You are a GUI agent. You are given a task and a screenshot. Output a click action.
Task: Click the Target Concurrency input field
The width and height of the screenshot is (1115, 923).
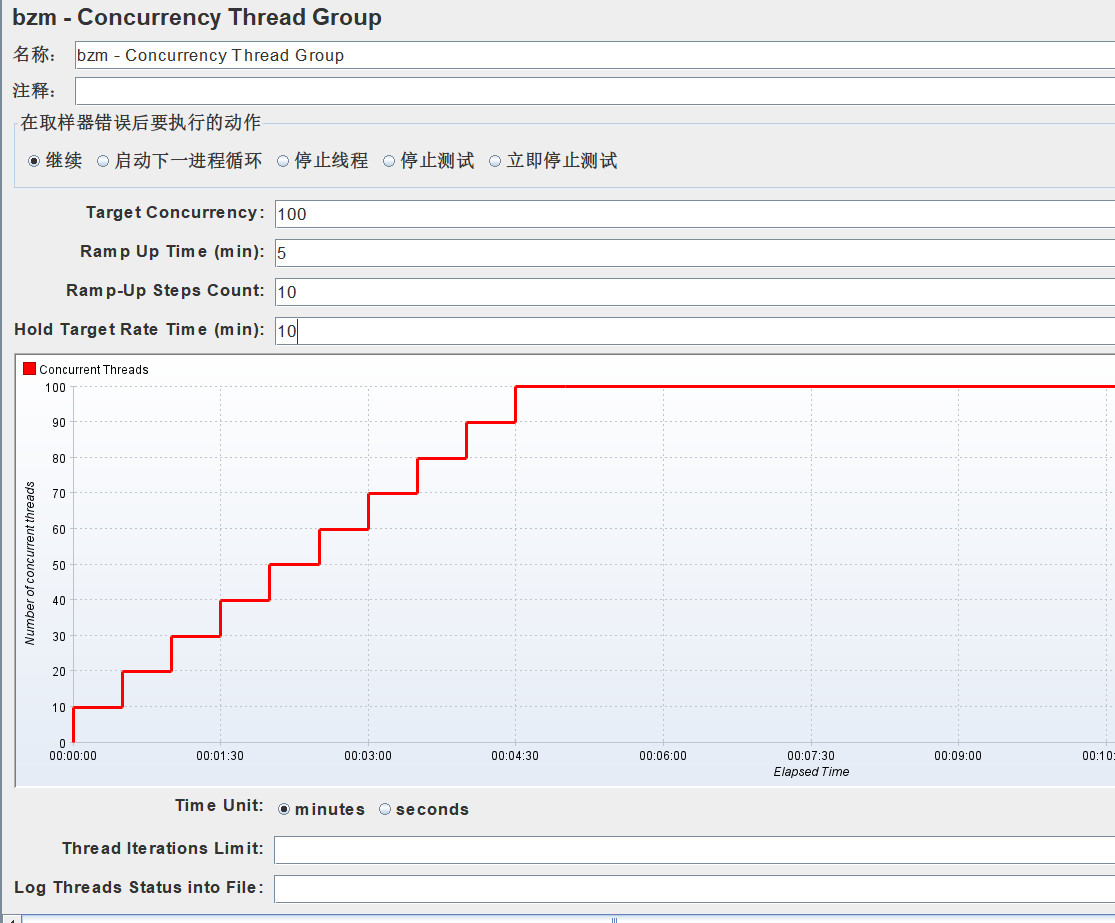click(500, 213)
